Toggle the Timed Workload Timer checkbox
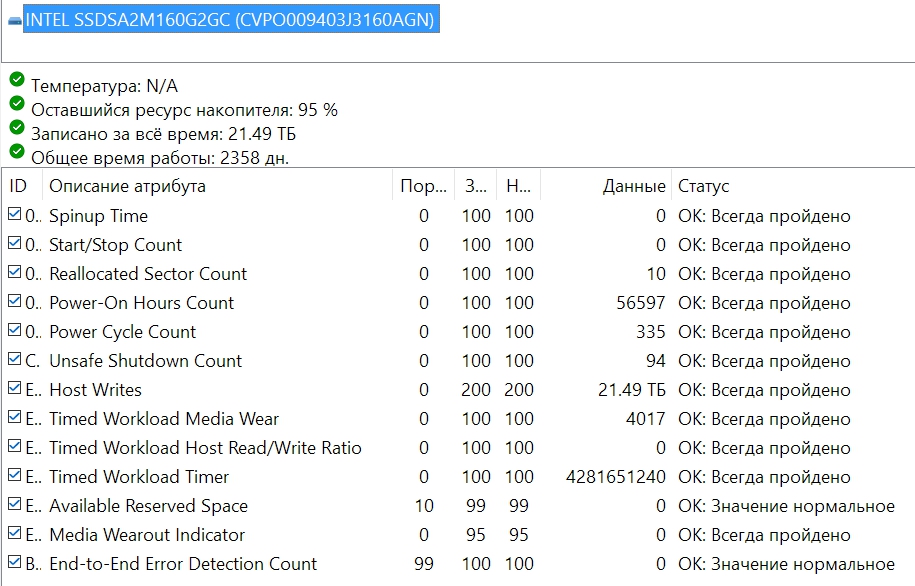The width and height of the screenshot is (915, 586). [x=15, y=475]
